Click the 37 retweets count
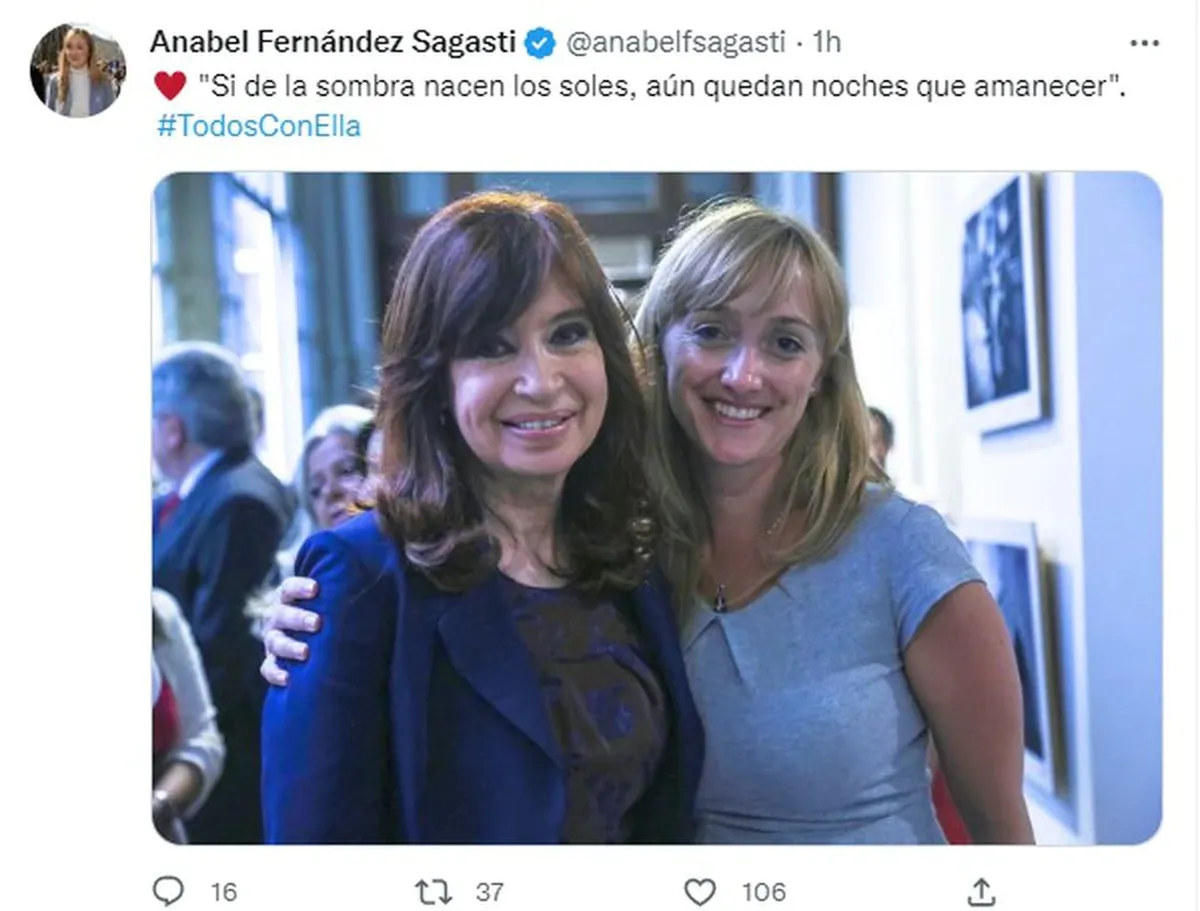The image size is (1200, 911). [490, 891]
